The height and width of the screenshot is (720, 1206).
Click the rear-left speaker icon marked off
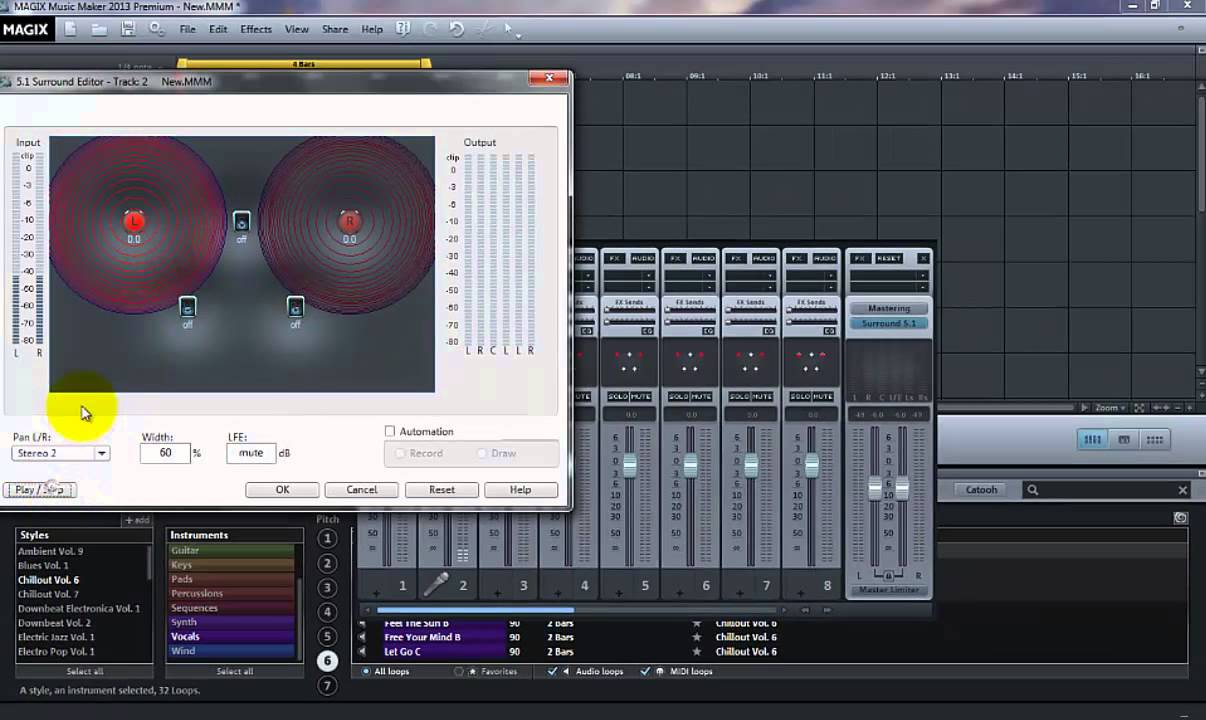pyautogui.click(x=187, y=306)
